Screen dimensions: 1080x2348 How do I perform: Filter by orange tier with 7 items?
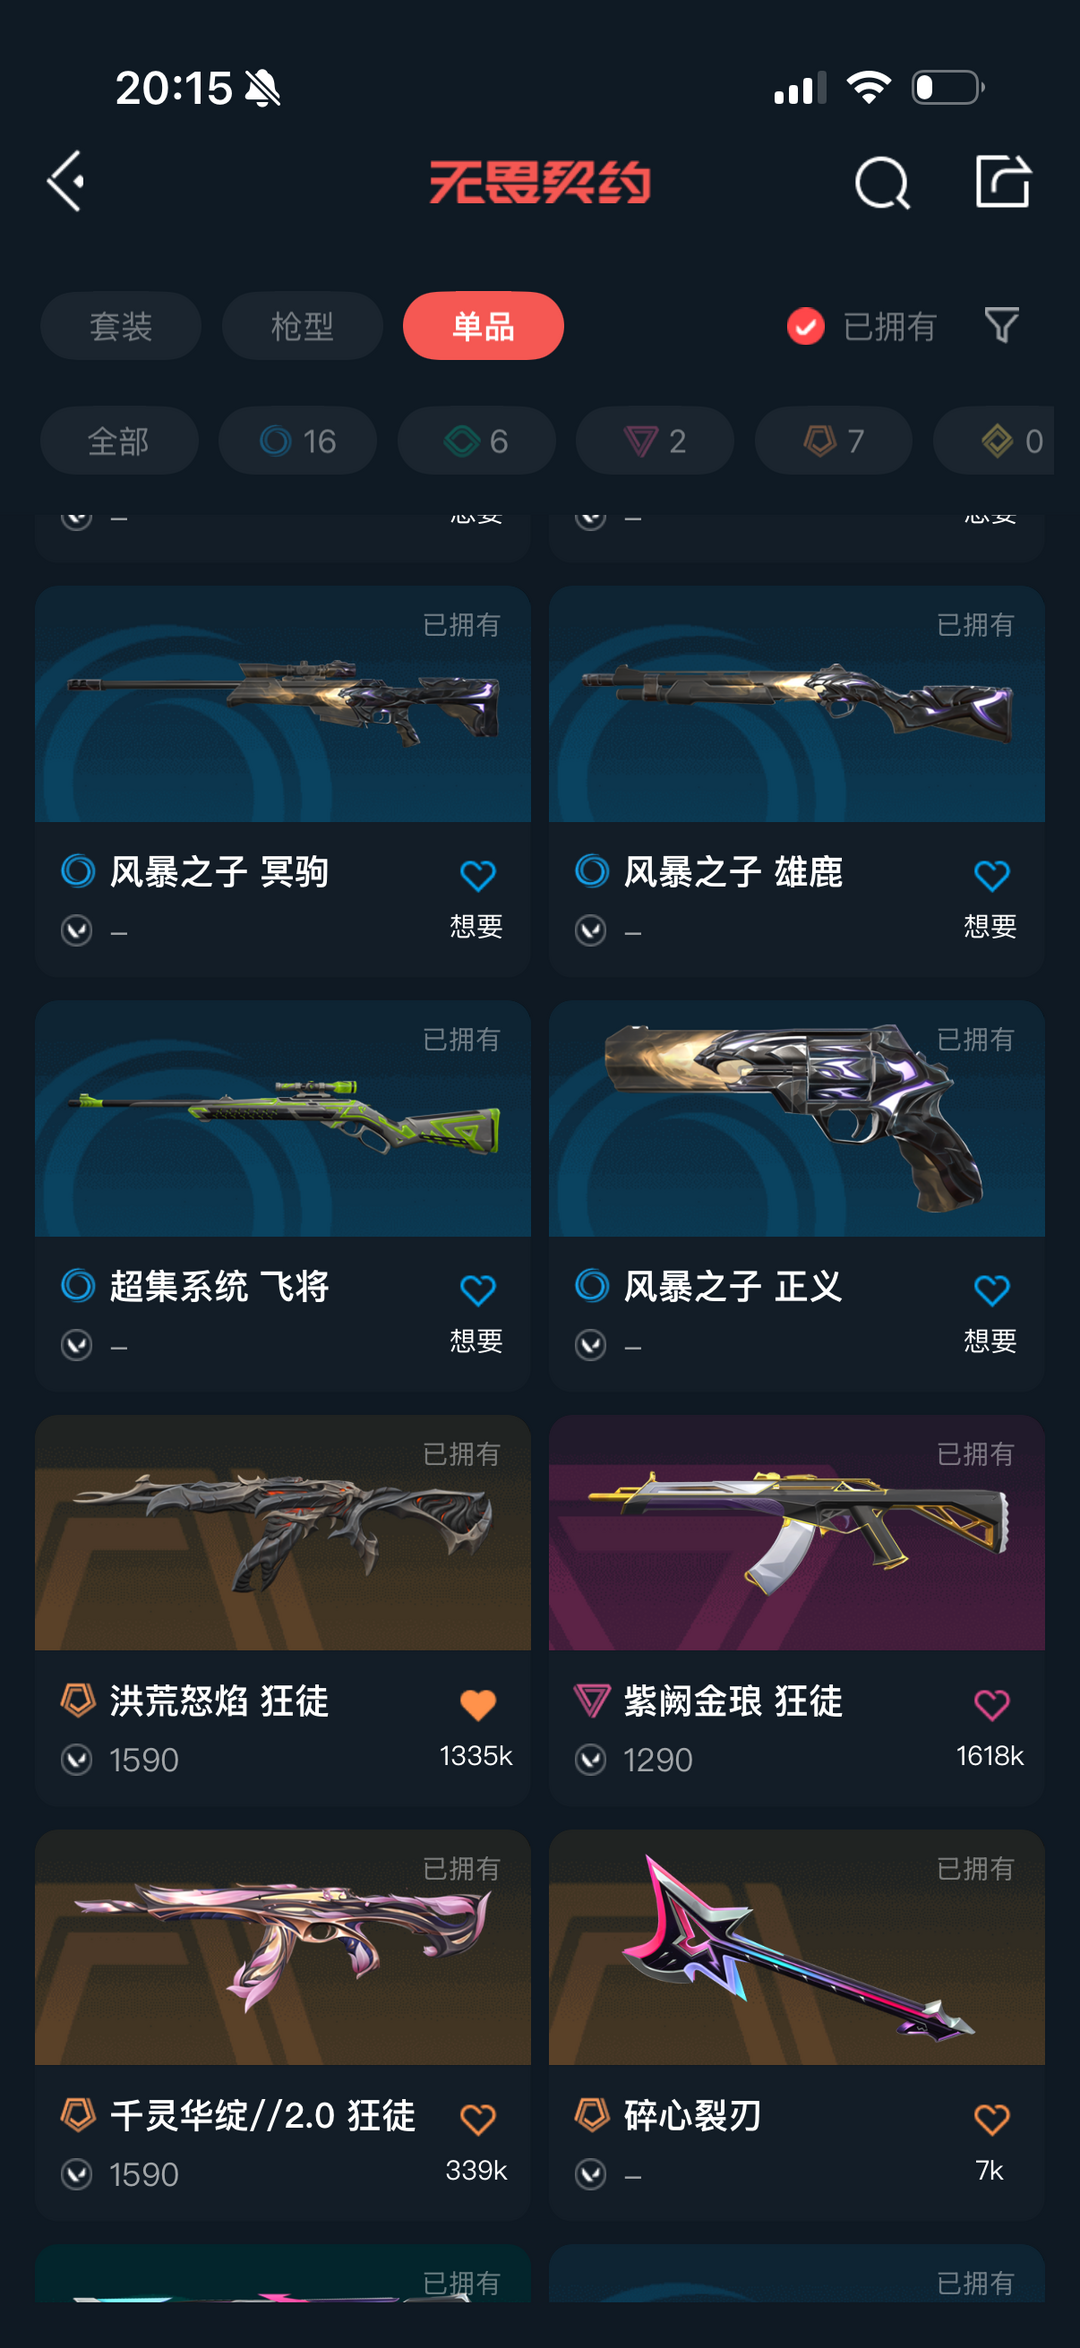[833, 440]
